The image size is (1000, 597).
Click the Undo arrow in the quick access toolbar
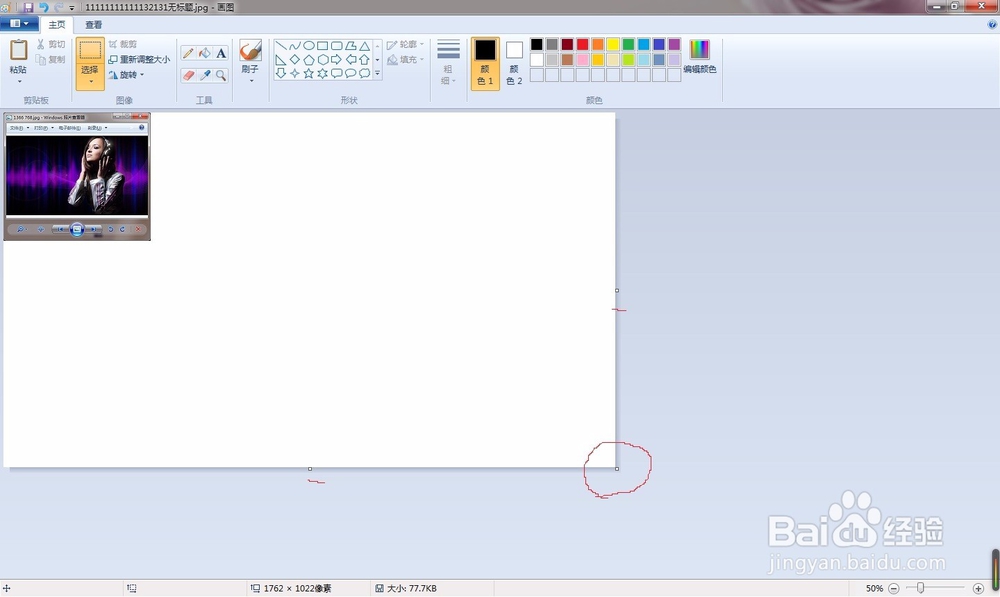pyautogui.click(x=43, y=7)
